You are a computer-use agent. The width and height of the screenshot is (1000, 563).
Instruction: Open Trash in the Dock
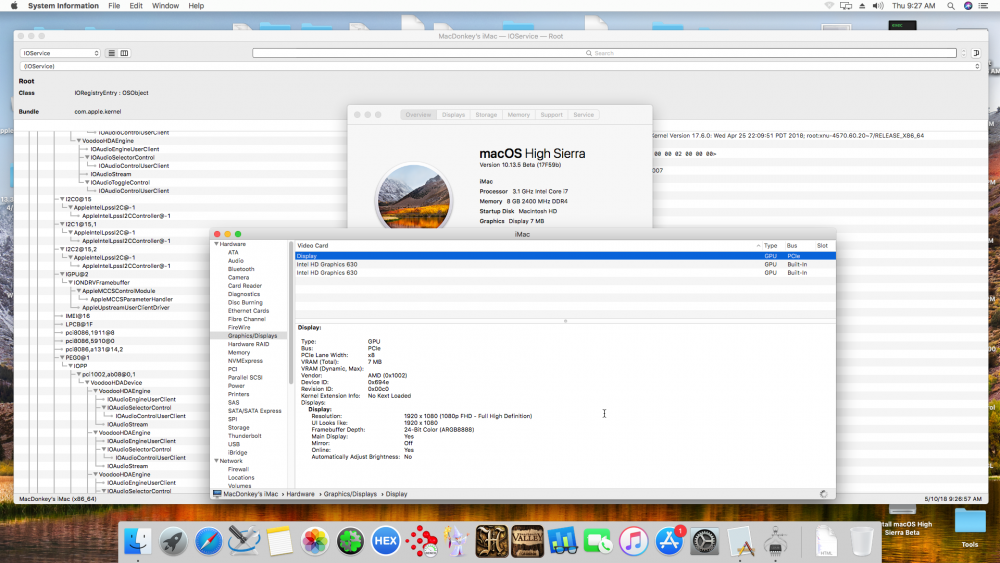(862, 541)
